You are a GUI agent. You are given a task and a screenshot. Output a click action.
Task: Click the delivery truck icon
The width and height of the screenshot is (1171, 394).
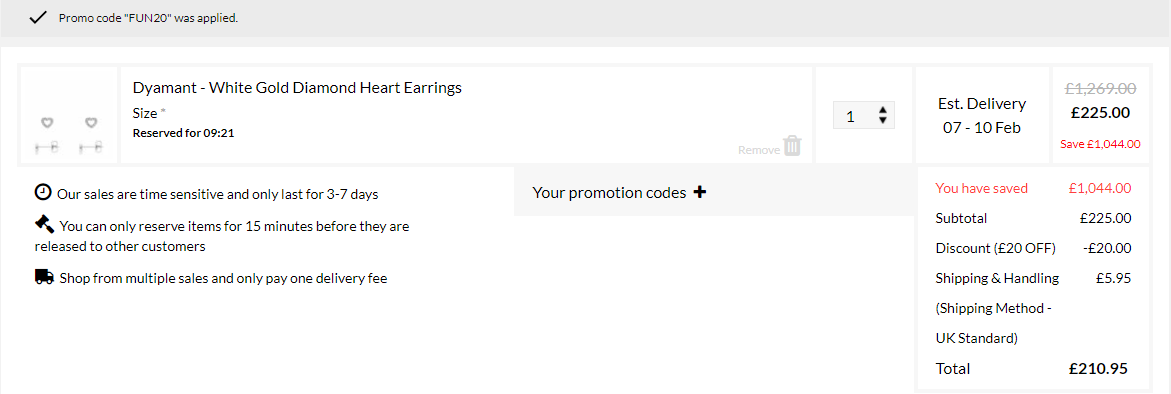click(x=45, y=278)
